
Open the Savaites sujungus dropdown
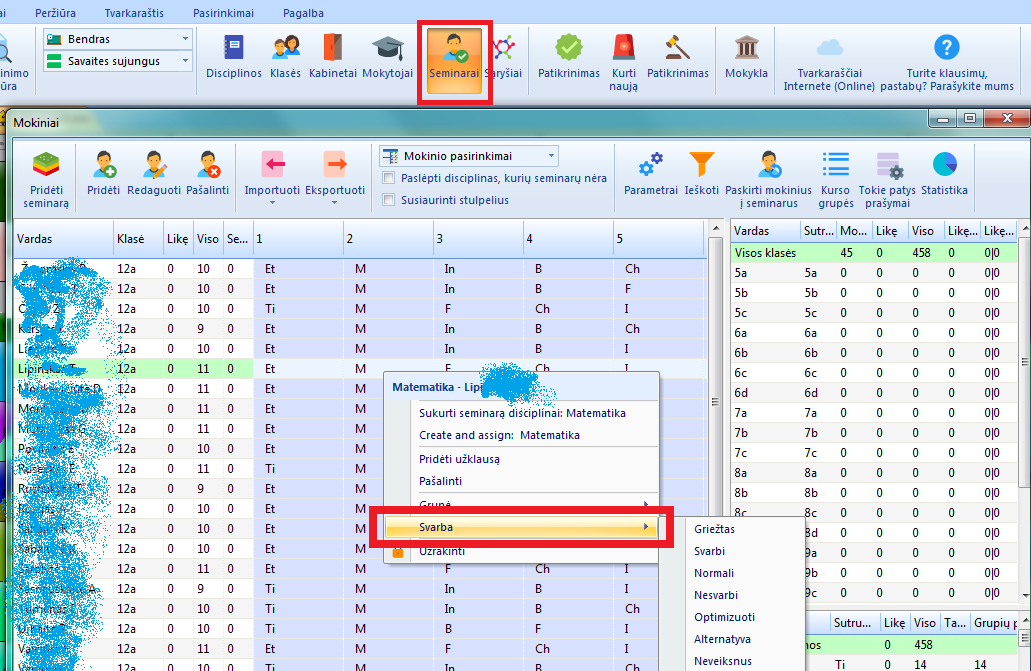pyautogui.click(x=117, y=61)
